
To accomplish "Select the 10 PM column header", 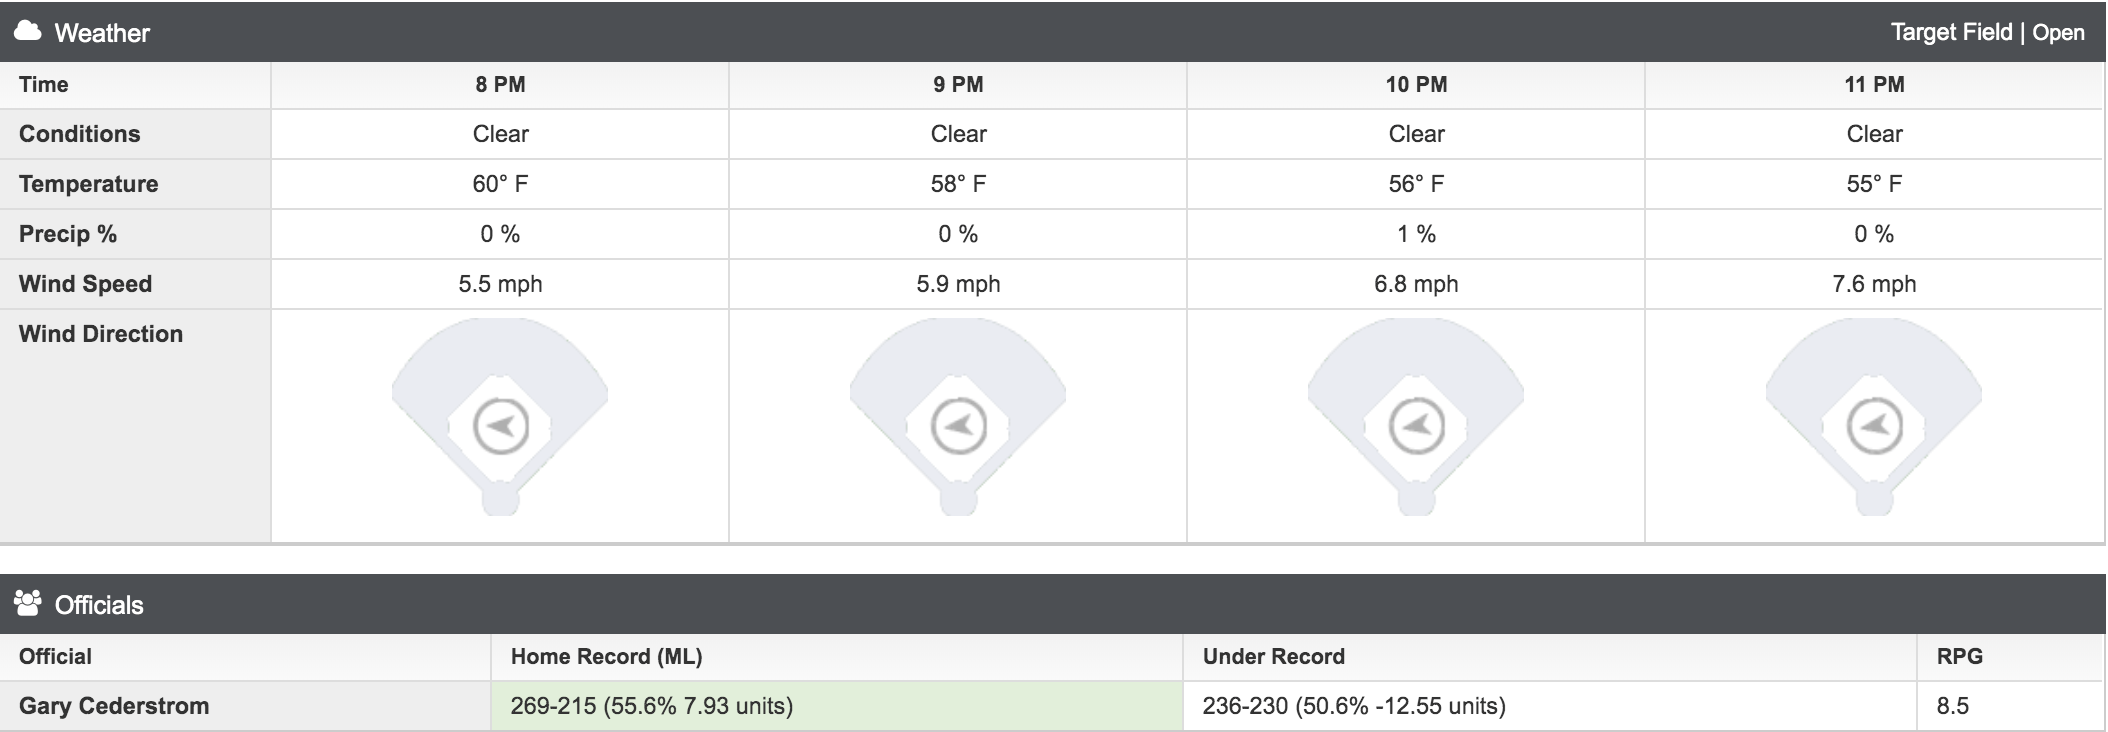I will pyautogui.click(x=1416, y=85).
